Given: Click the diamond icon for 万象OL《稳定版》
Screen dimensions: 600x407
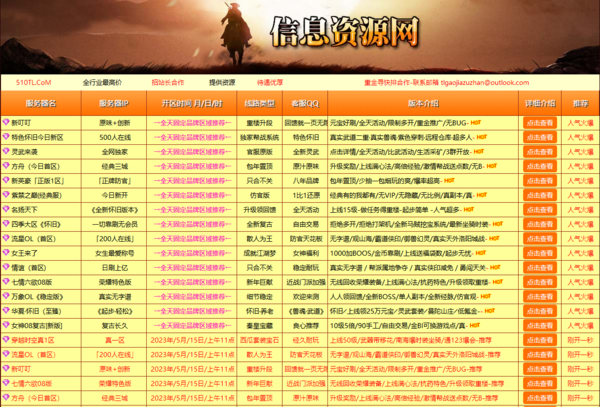Looking at the screenshot, I should 6,298.
